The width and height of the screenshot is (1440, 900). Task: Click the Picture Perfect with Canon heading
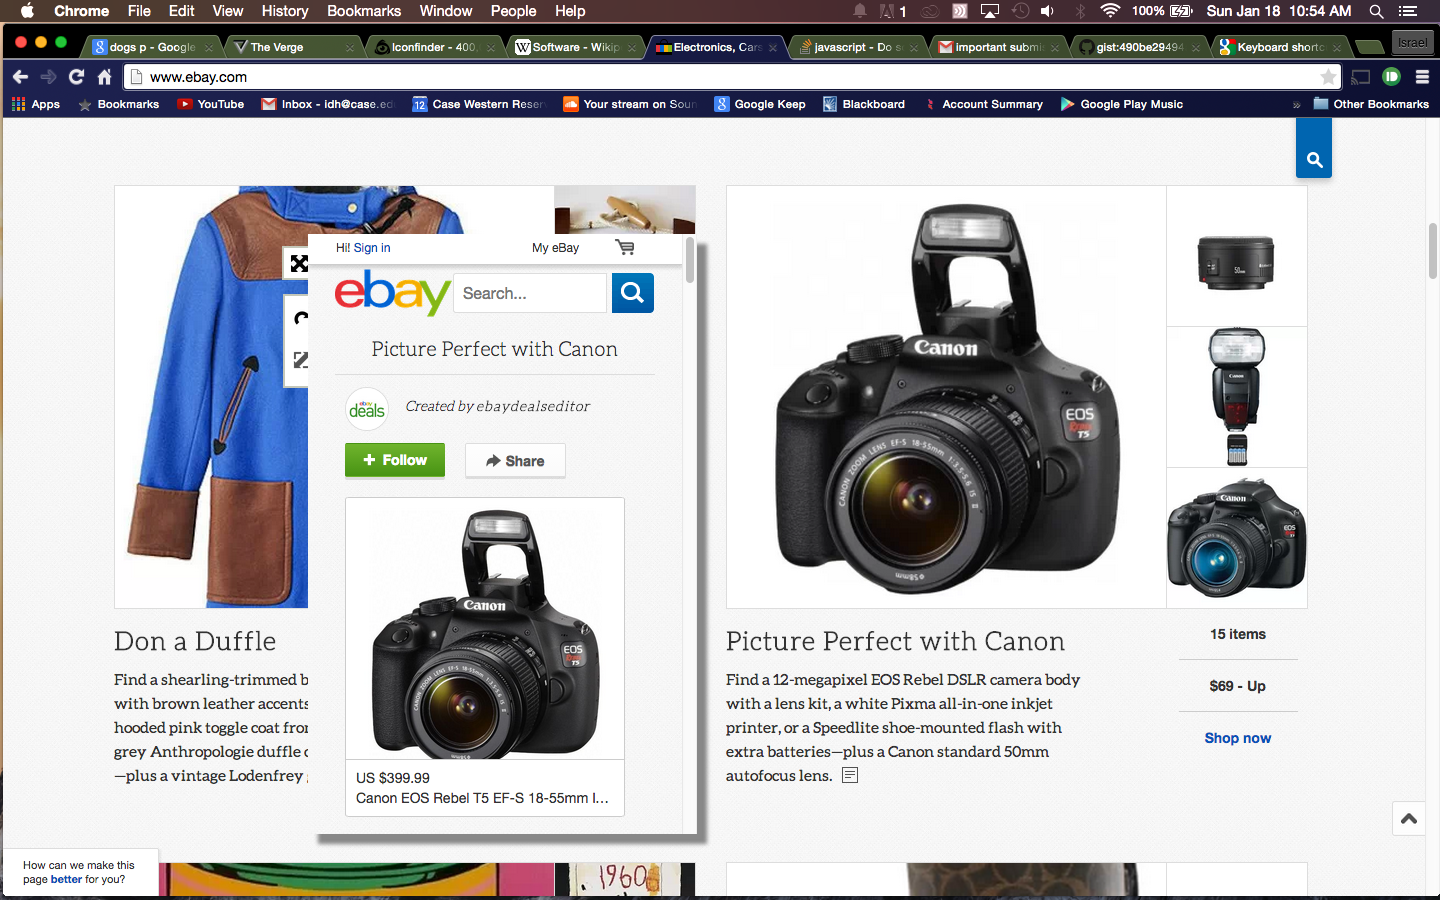895,641
